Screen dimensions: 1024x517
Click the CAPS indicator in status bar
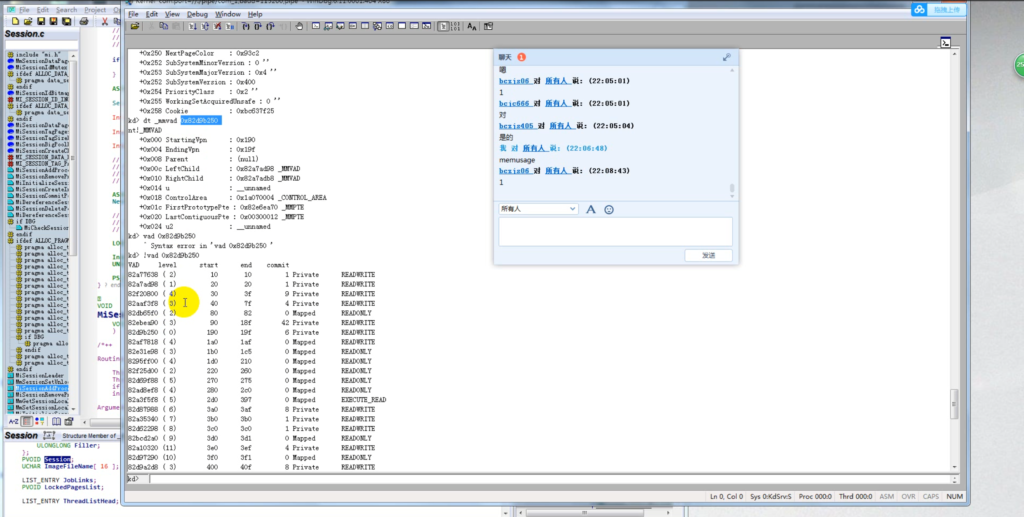tap(931, 497)
